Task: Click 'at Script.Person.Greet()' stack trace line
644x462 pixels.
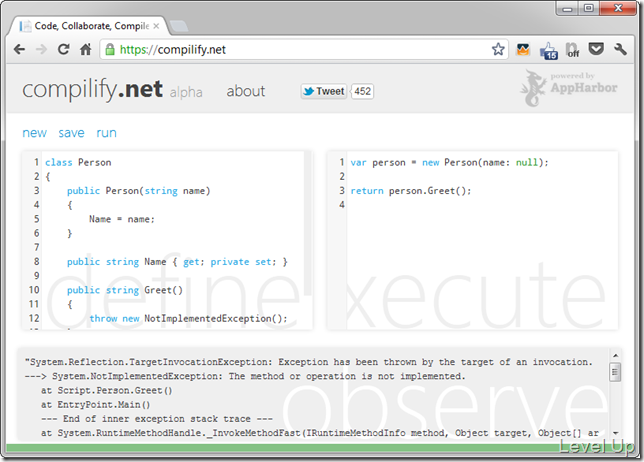Action: [x=106, y=391]
